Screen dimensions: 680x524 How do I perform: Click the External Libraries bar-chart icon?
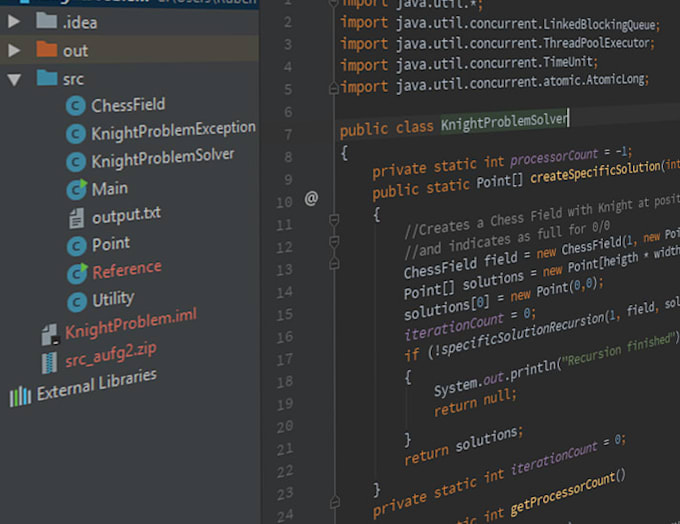(20, 396)
